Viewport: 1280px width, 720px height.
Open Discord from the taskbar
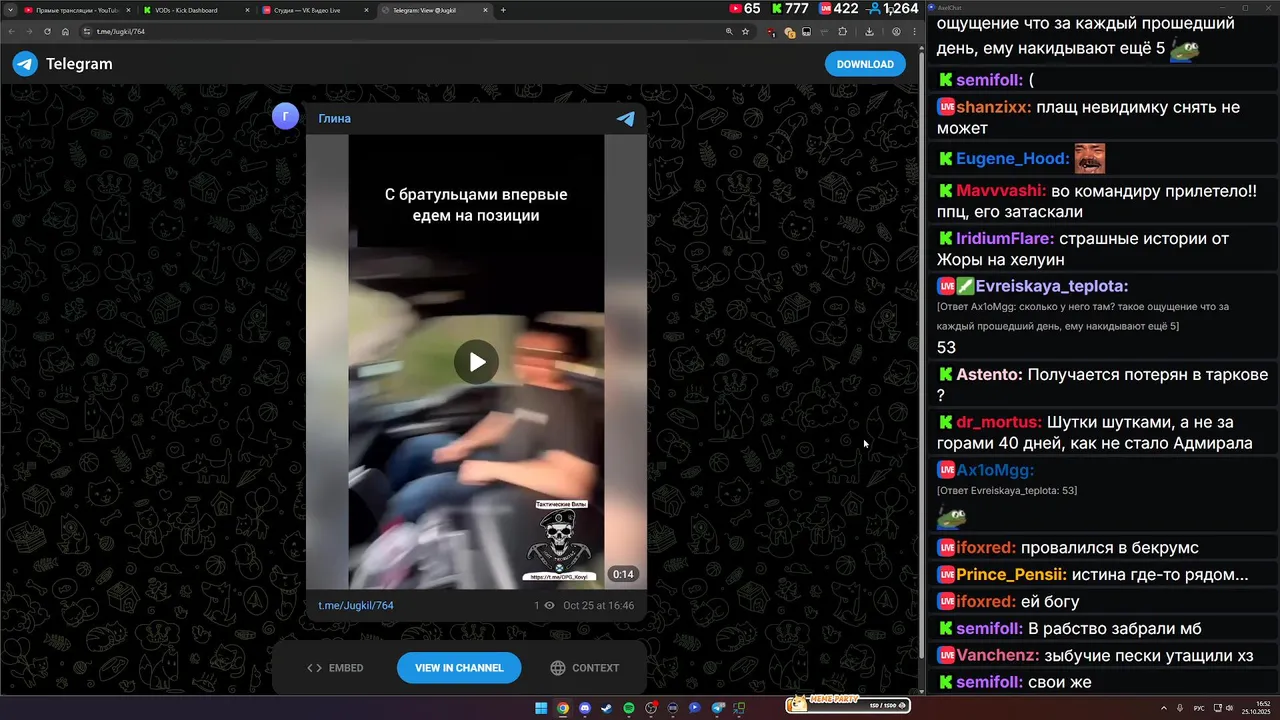click(x=585, y=708)
